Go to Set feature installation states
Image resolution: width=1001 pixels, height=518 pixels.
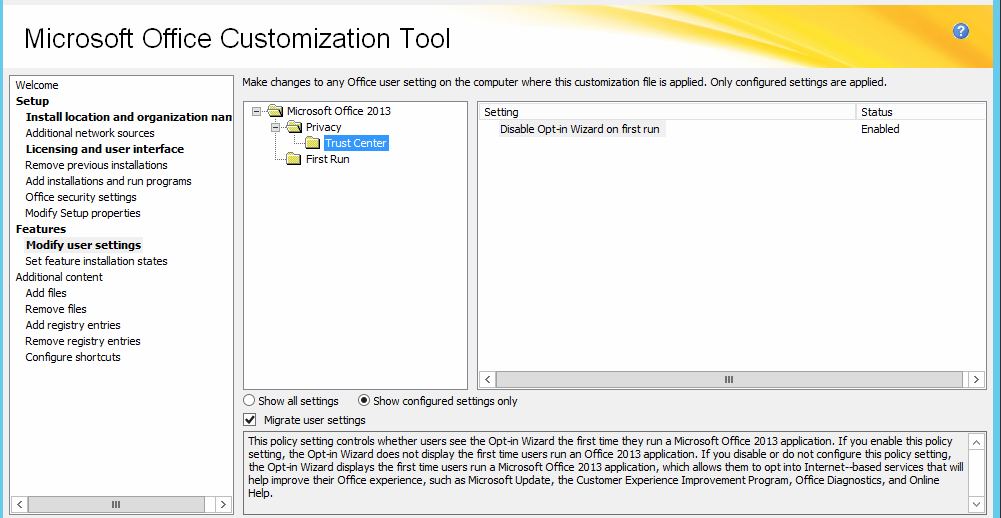tap(96, 261)
